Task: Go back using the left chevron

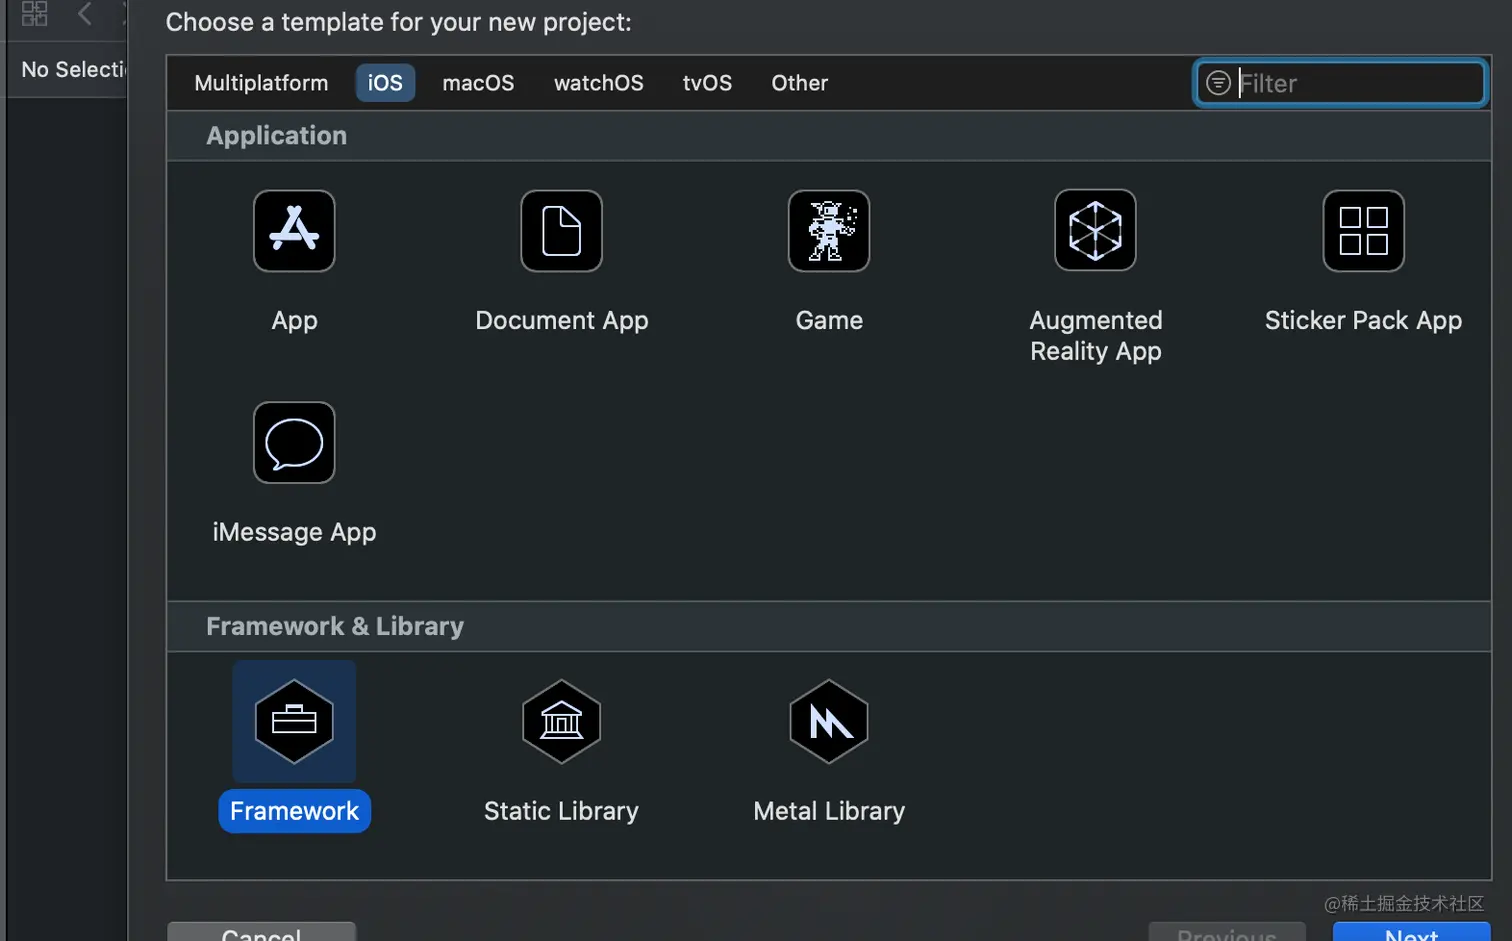Action: click(85, 13)
